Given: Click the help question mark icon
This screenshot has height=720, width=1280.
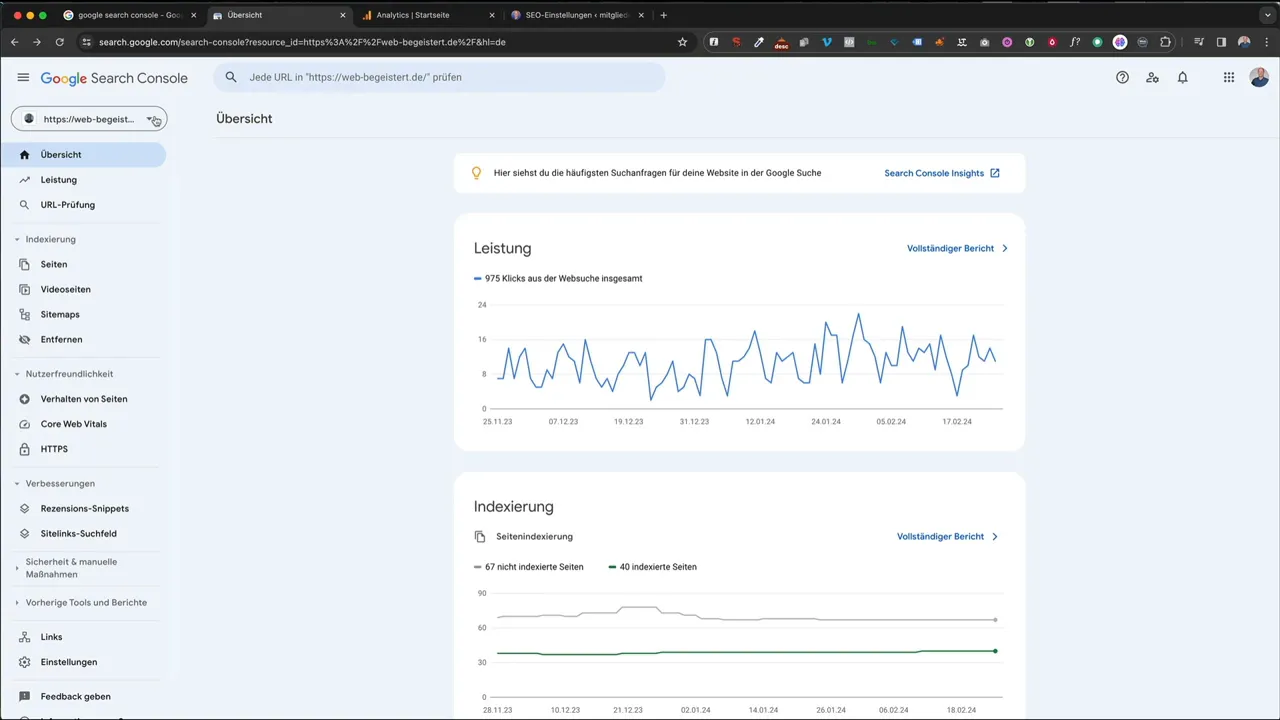Looking at the screenshot, I should 1122,77.
